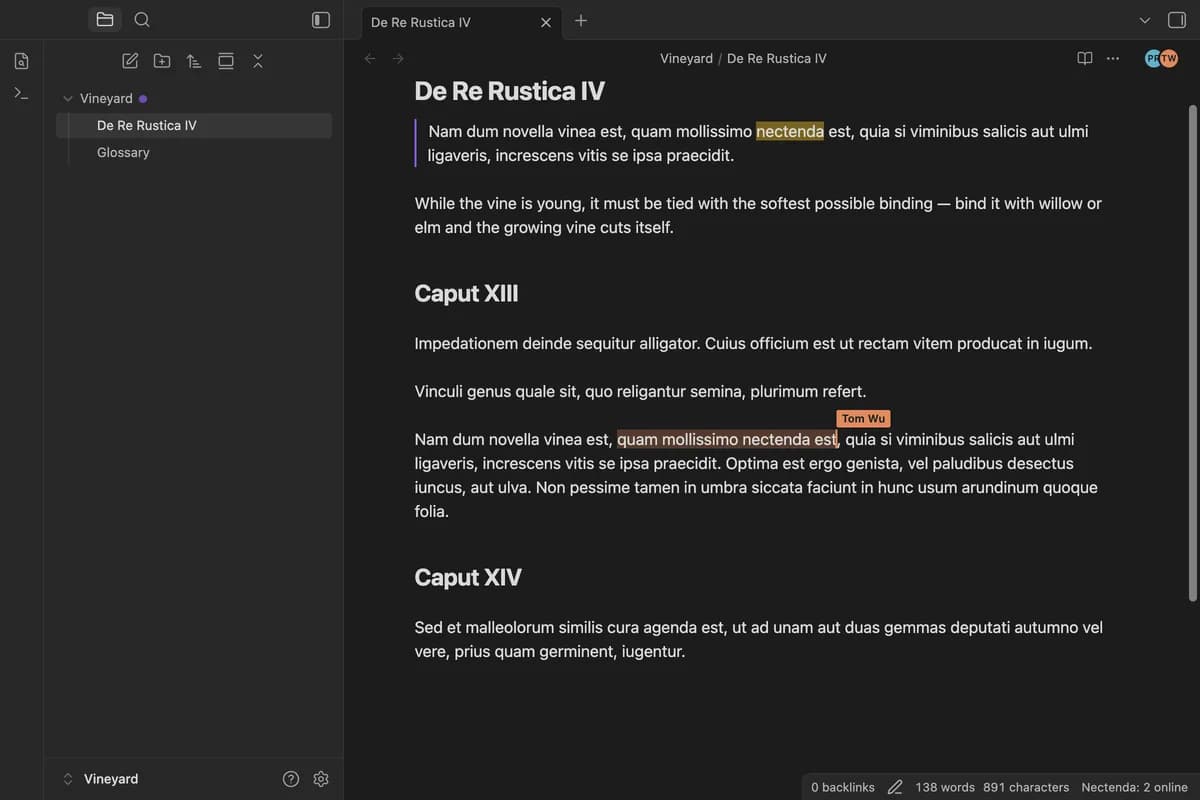This screenshot has width=1200, height=800.
Task: Click 891 characters in status bar
Action: (1026, 788)
